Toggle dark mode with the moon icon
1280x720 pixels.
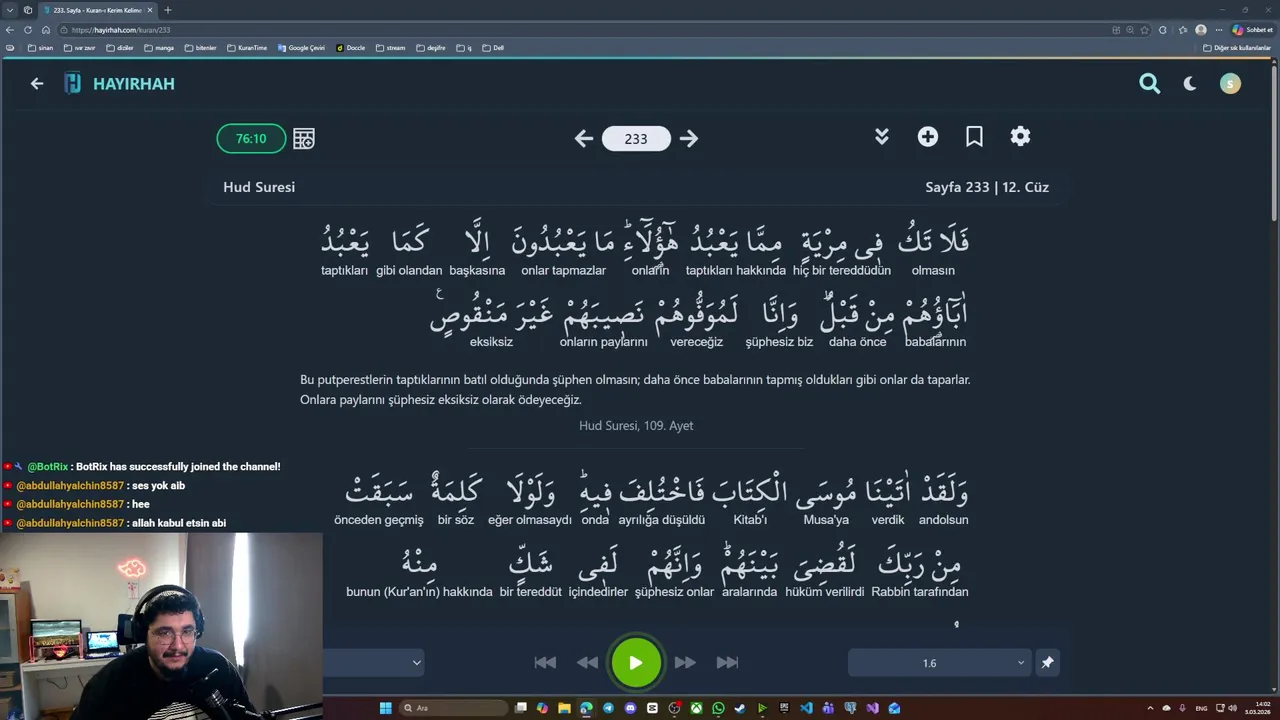coord(1190,84)
